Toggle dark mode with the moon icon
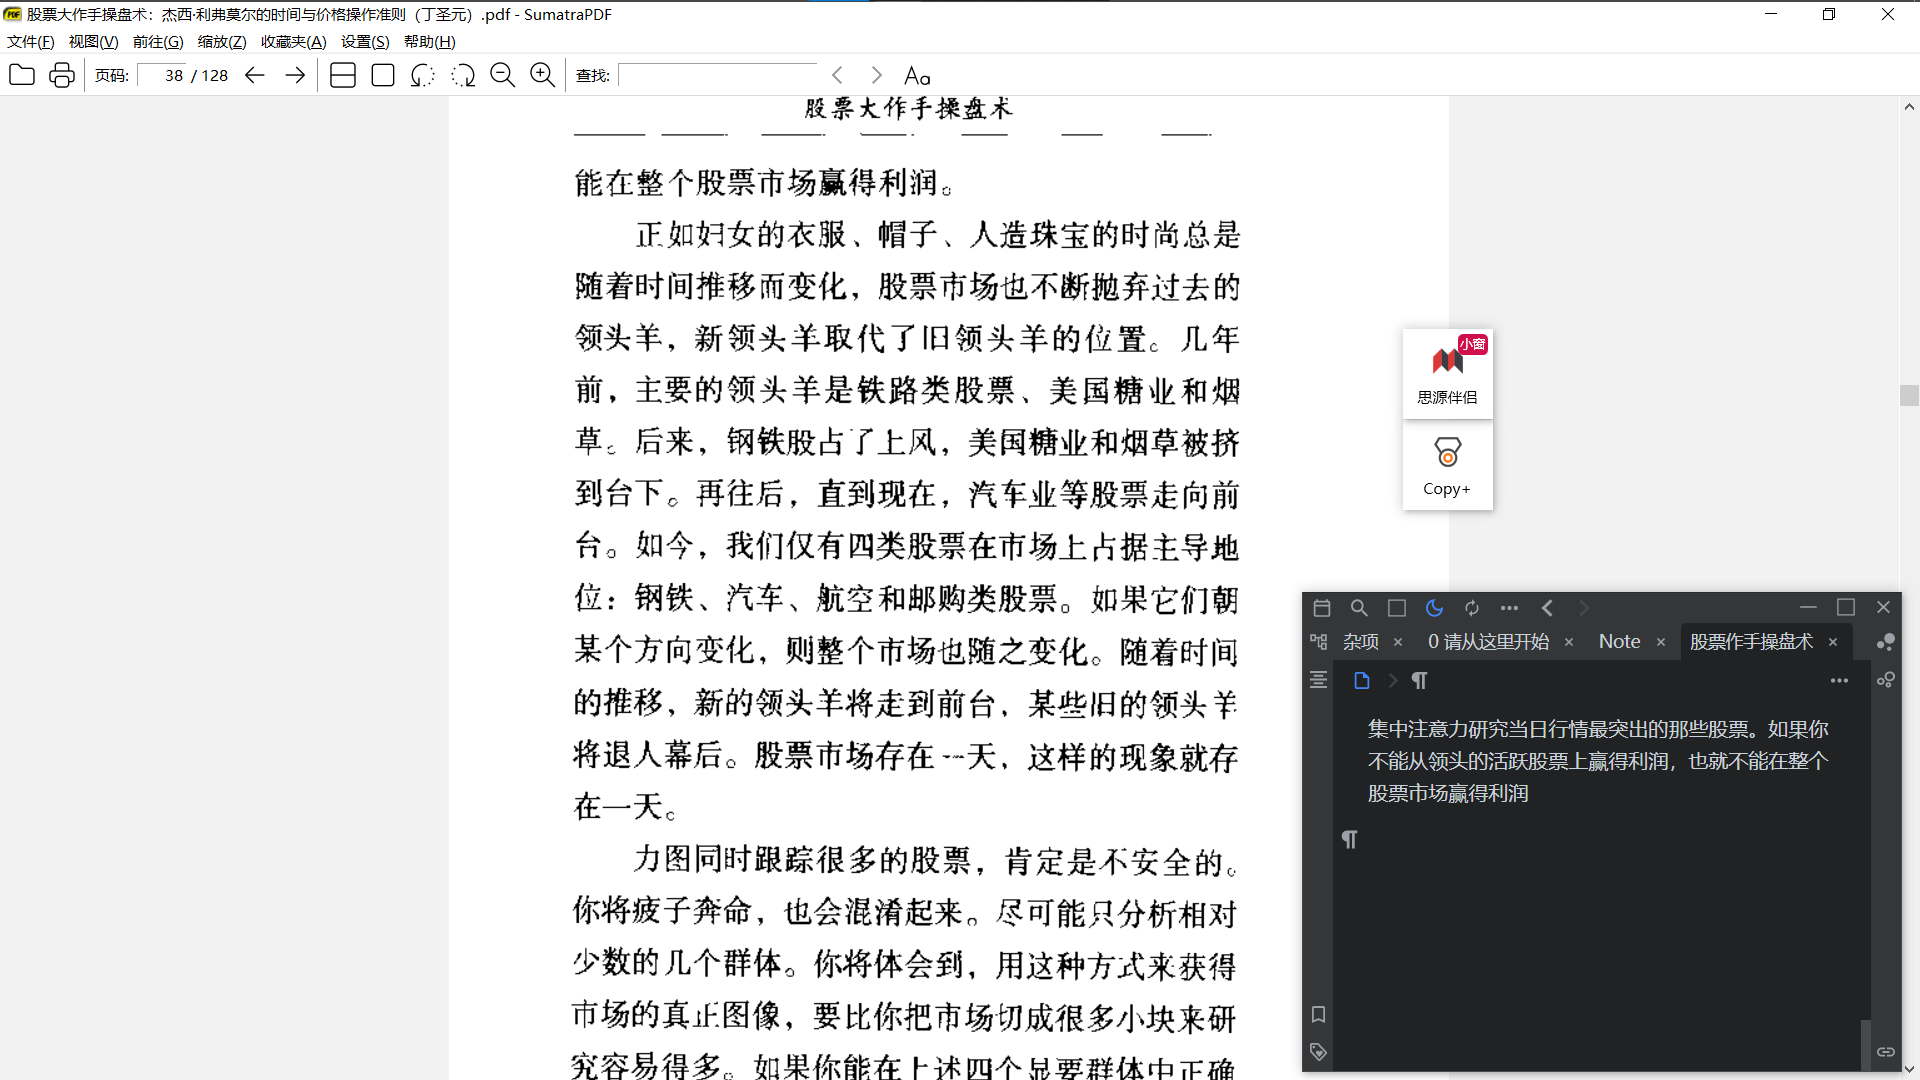Viewport: 1920px width, 1080px height. (1435, 607)
